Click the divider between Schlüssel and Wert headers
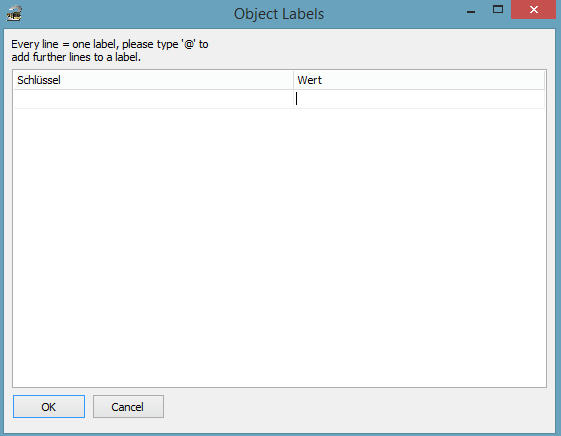Viewport: 561px width, 436px height. click(x=293, y=80)
